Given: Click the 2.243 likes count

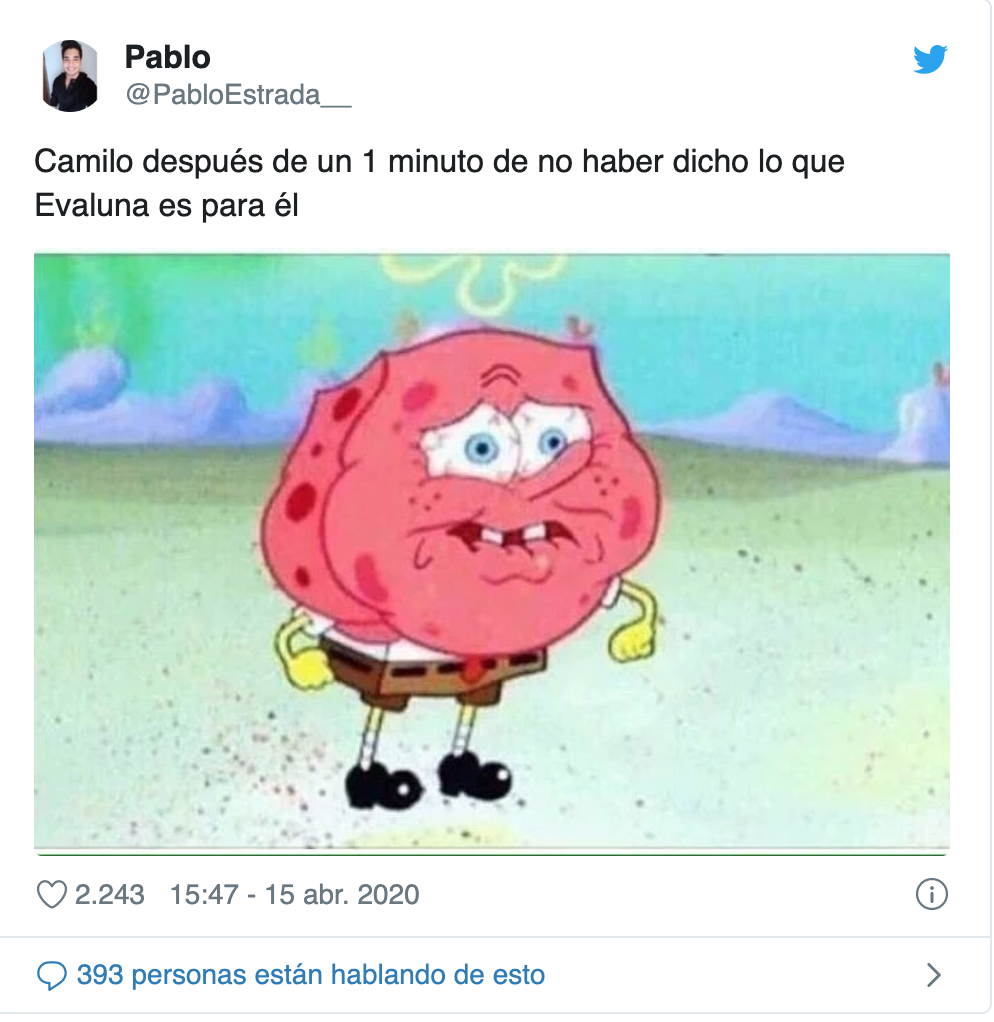Looking at the screenshot, I should point(110,894).
